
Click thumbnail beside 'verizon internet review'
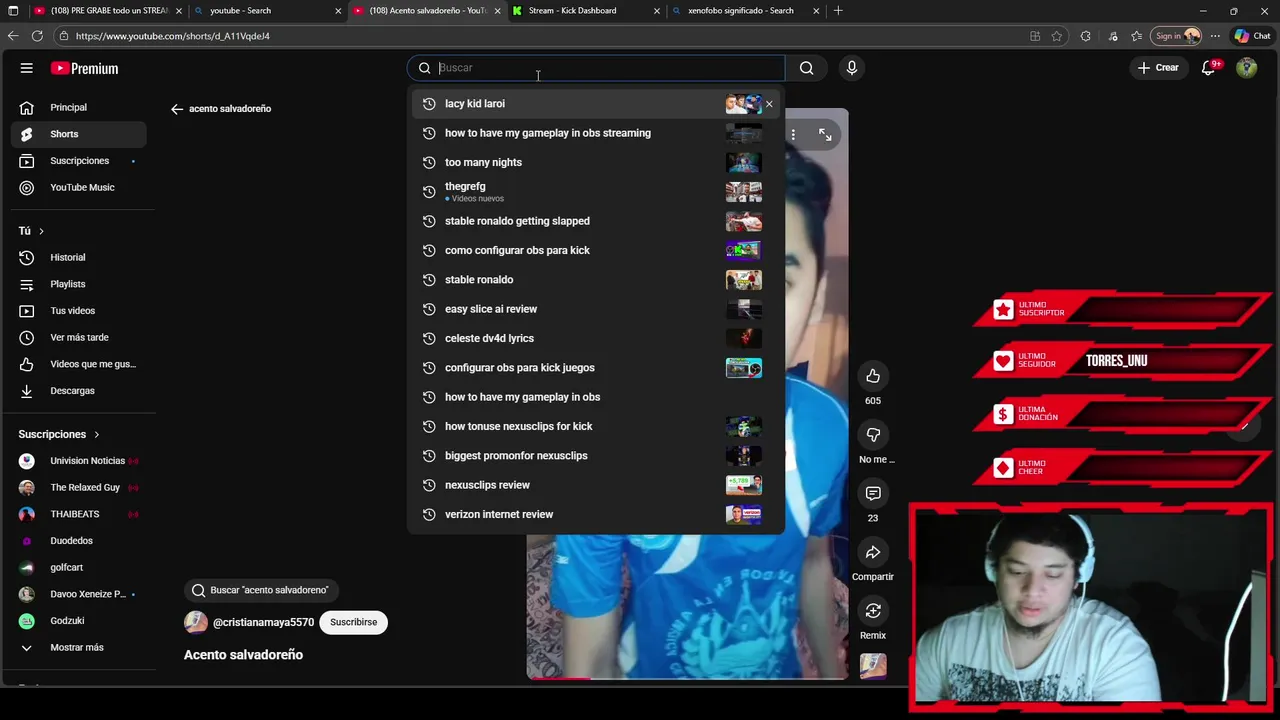click(743, 514)
